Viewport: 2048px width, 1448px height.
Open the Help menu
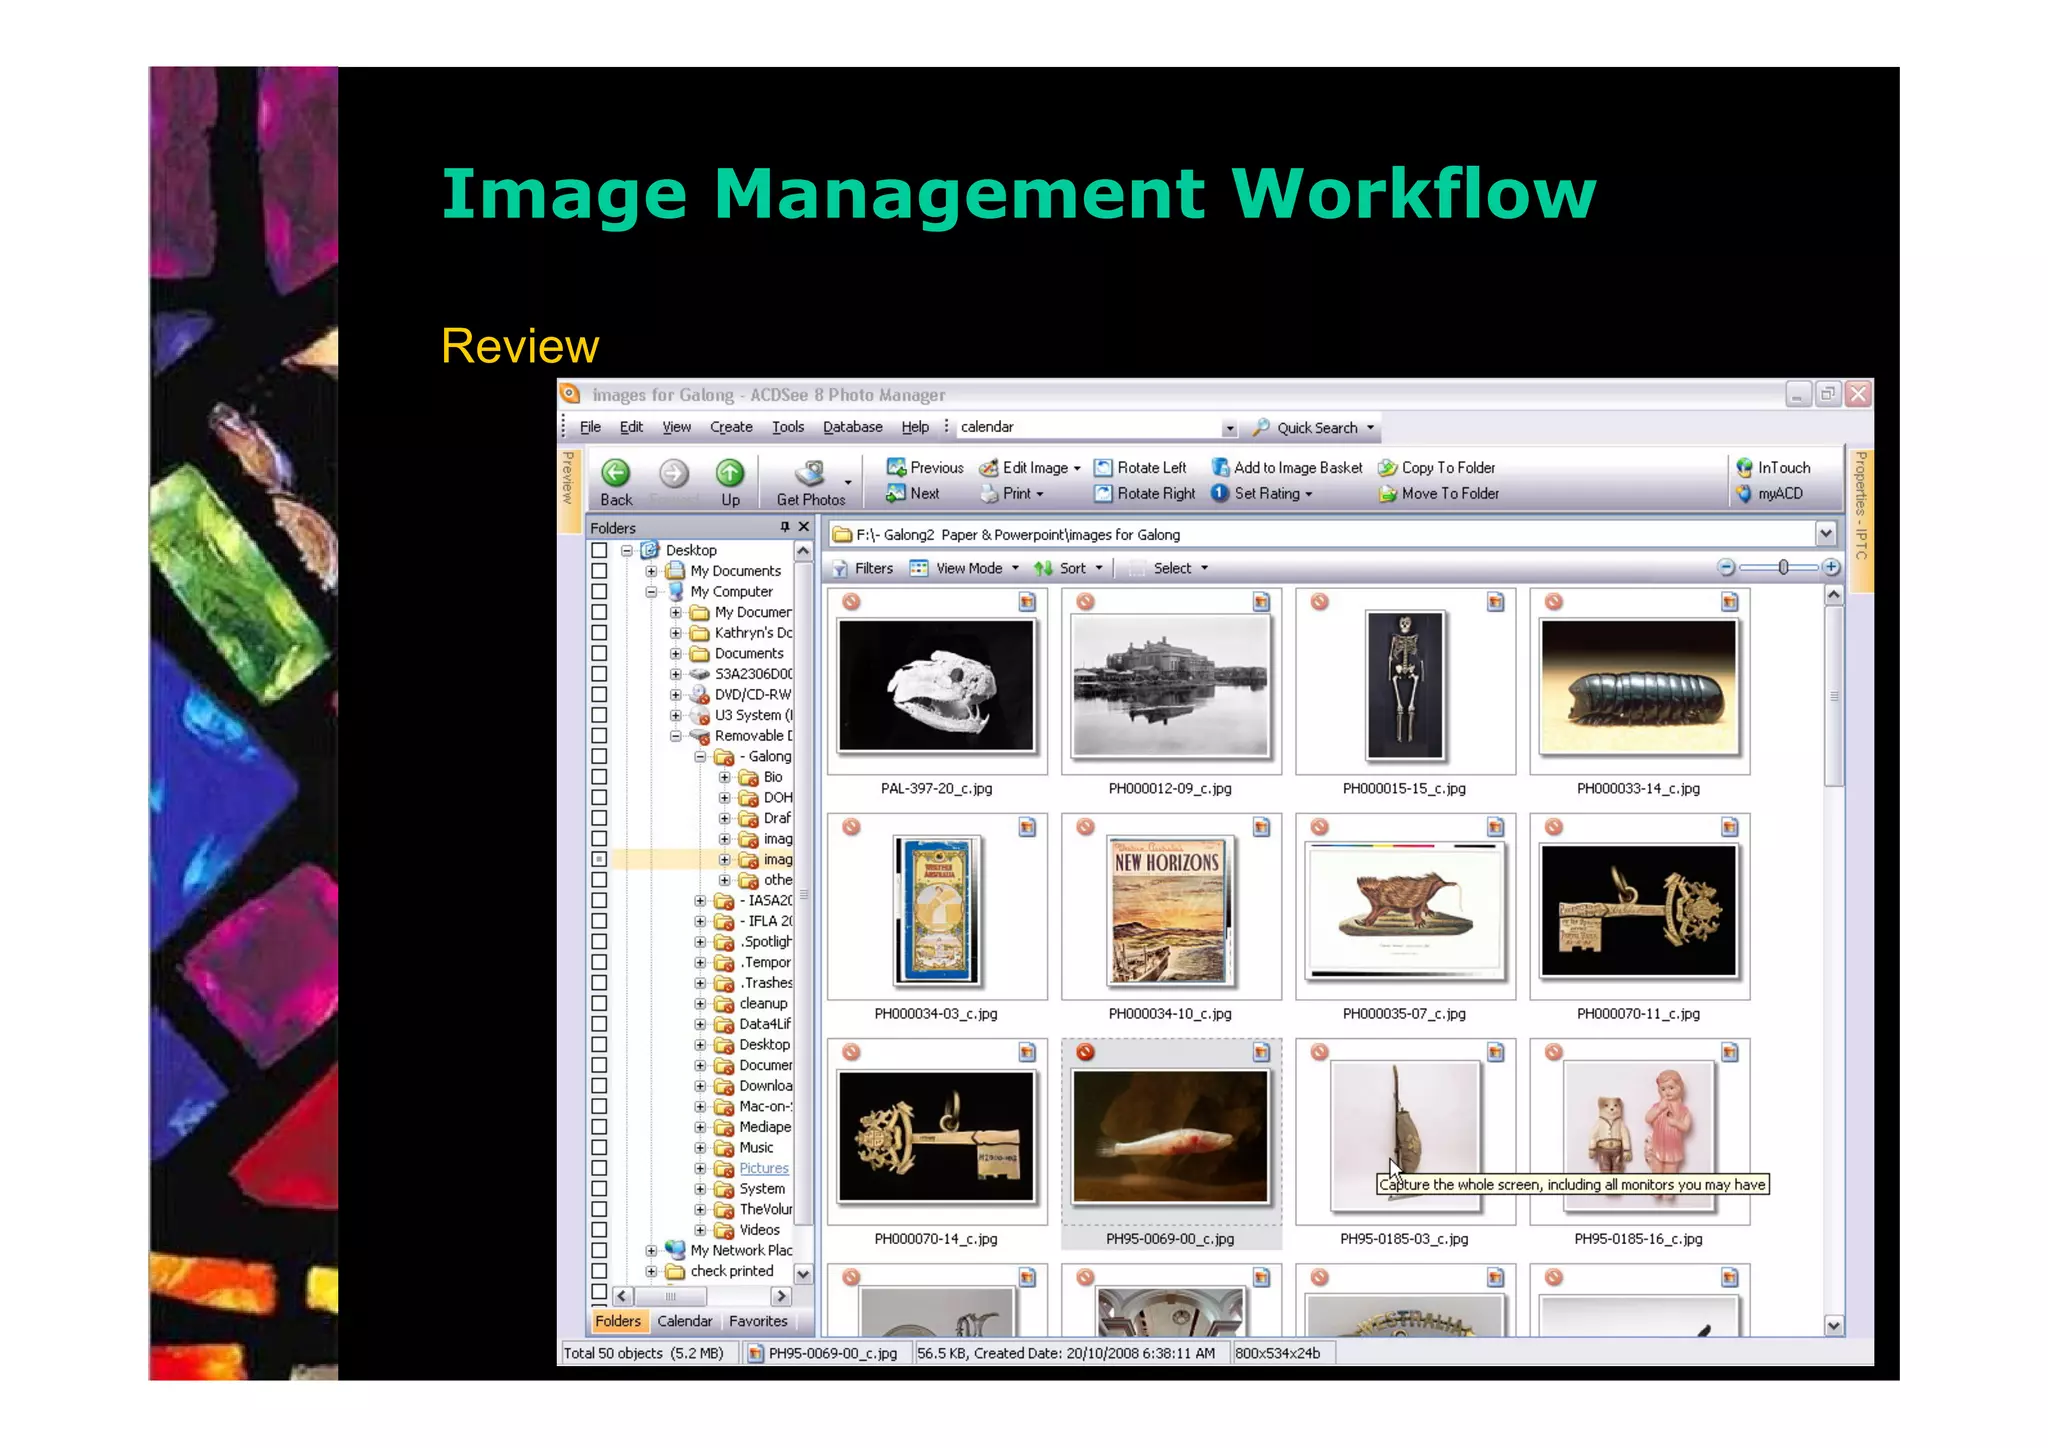click(915, 427)
